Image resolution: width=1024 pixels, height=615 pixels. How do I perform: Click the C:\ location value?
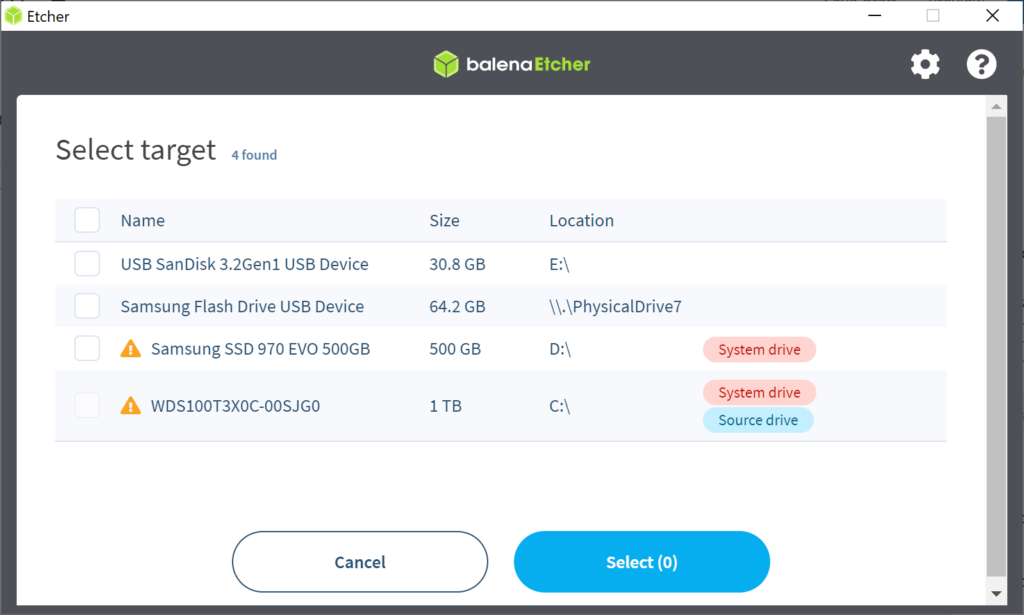(x=560, y=406)
